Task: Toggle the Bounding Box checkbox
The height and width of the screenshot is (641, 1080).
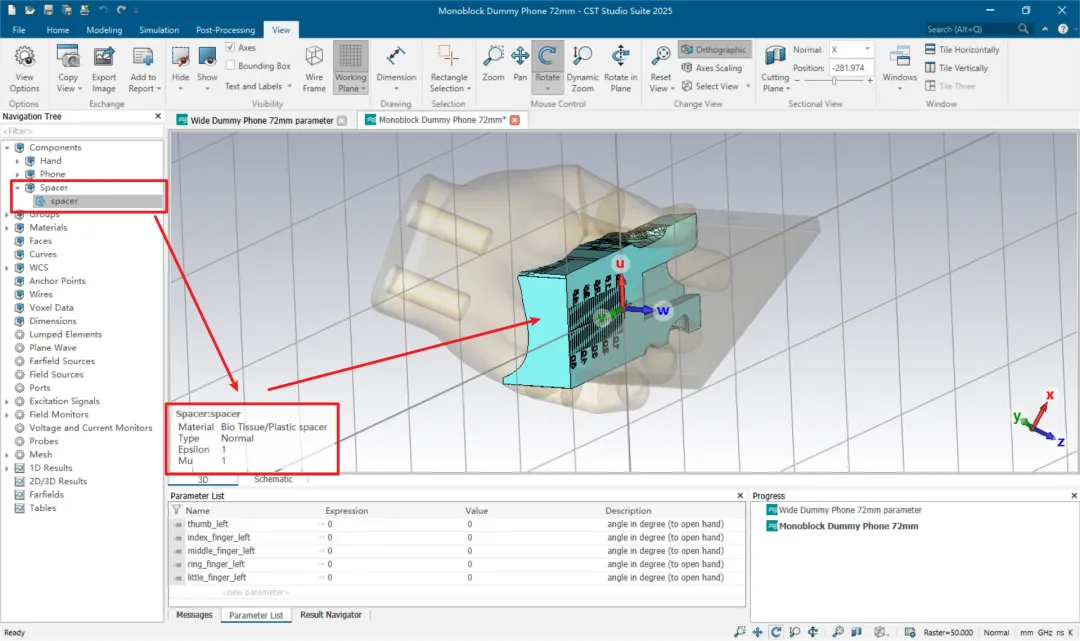Action: click(x=231, y=65)
